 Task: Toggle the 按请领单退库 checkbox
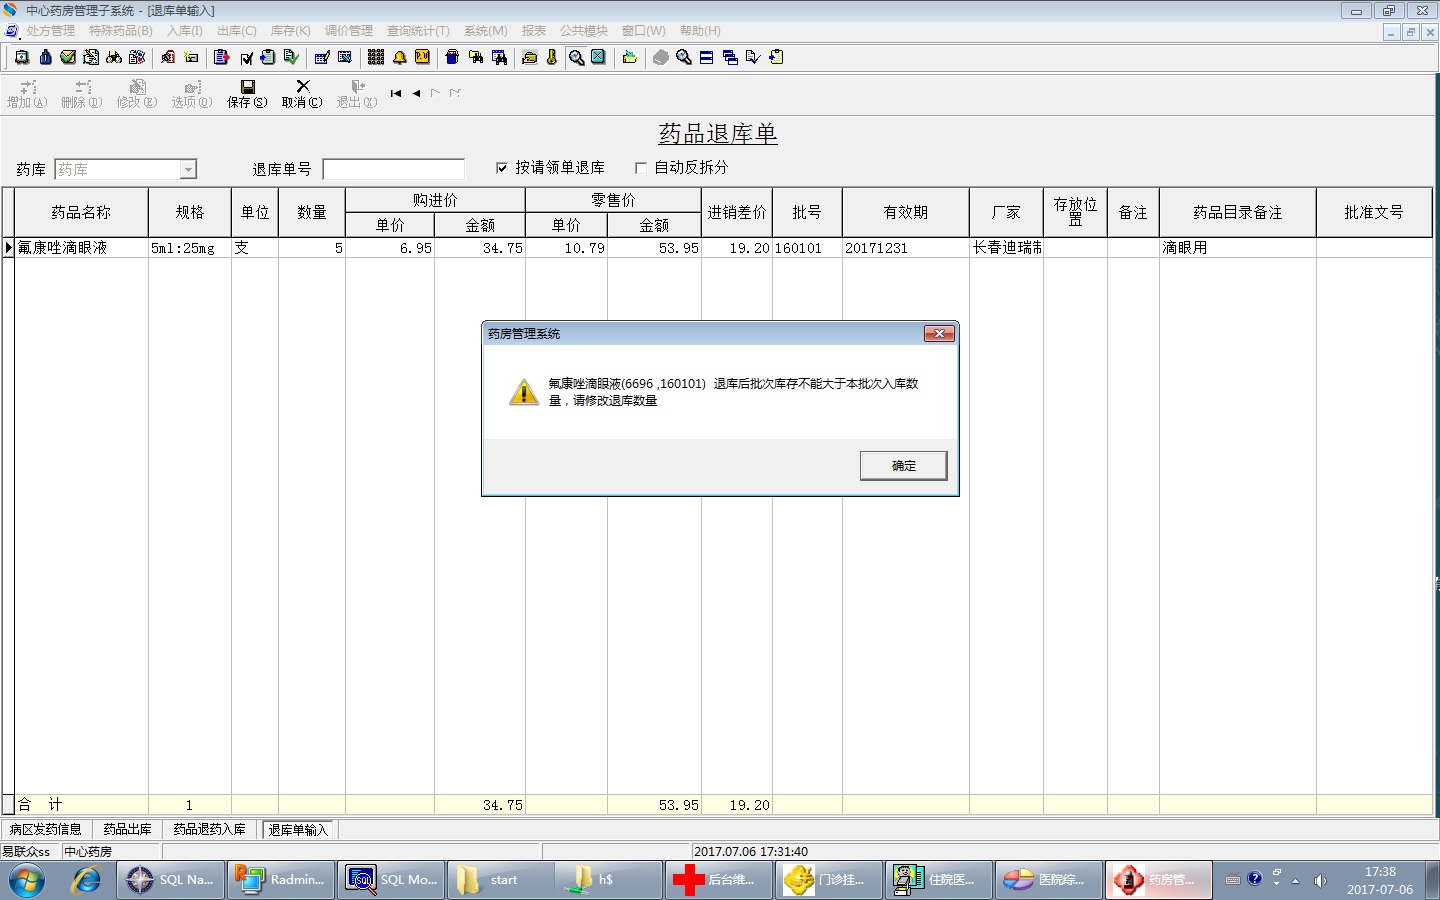(x=502, y=168)
